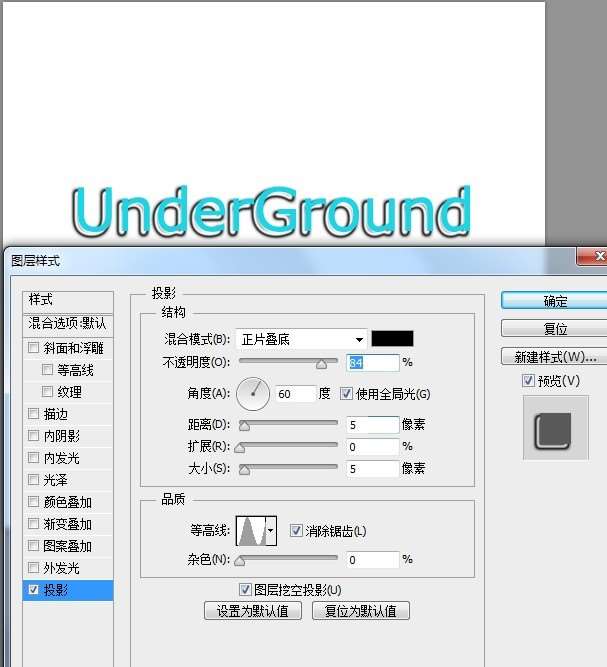Image resolution: width=607 pixels, height=667 pixels.
Task: Tick the 纹理 checkbox
Action: point(47,391)
